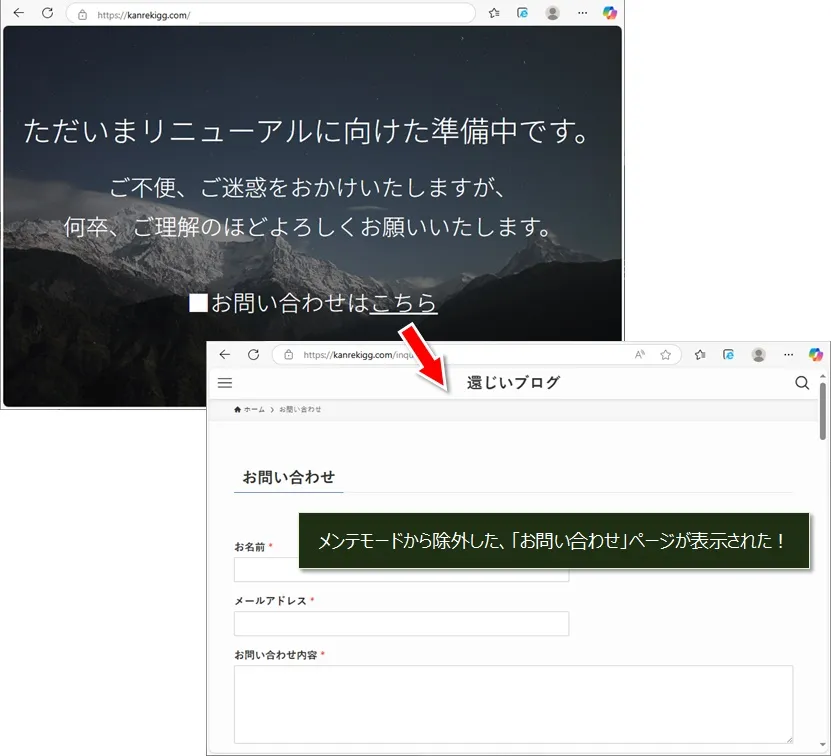Open Favorites in the maintenance page window
The height and width of the screenshot is (756, 831).
click(x=494, y=13)
